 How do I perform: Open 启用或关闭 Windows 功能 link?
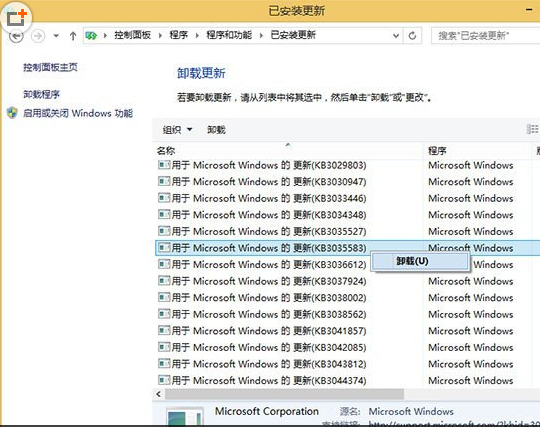coord(78,113)
